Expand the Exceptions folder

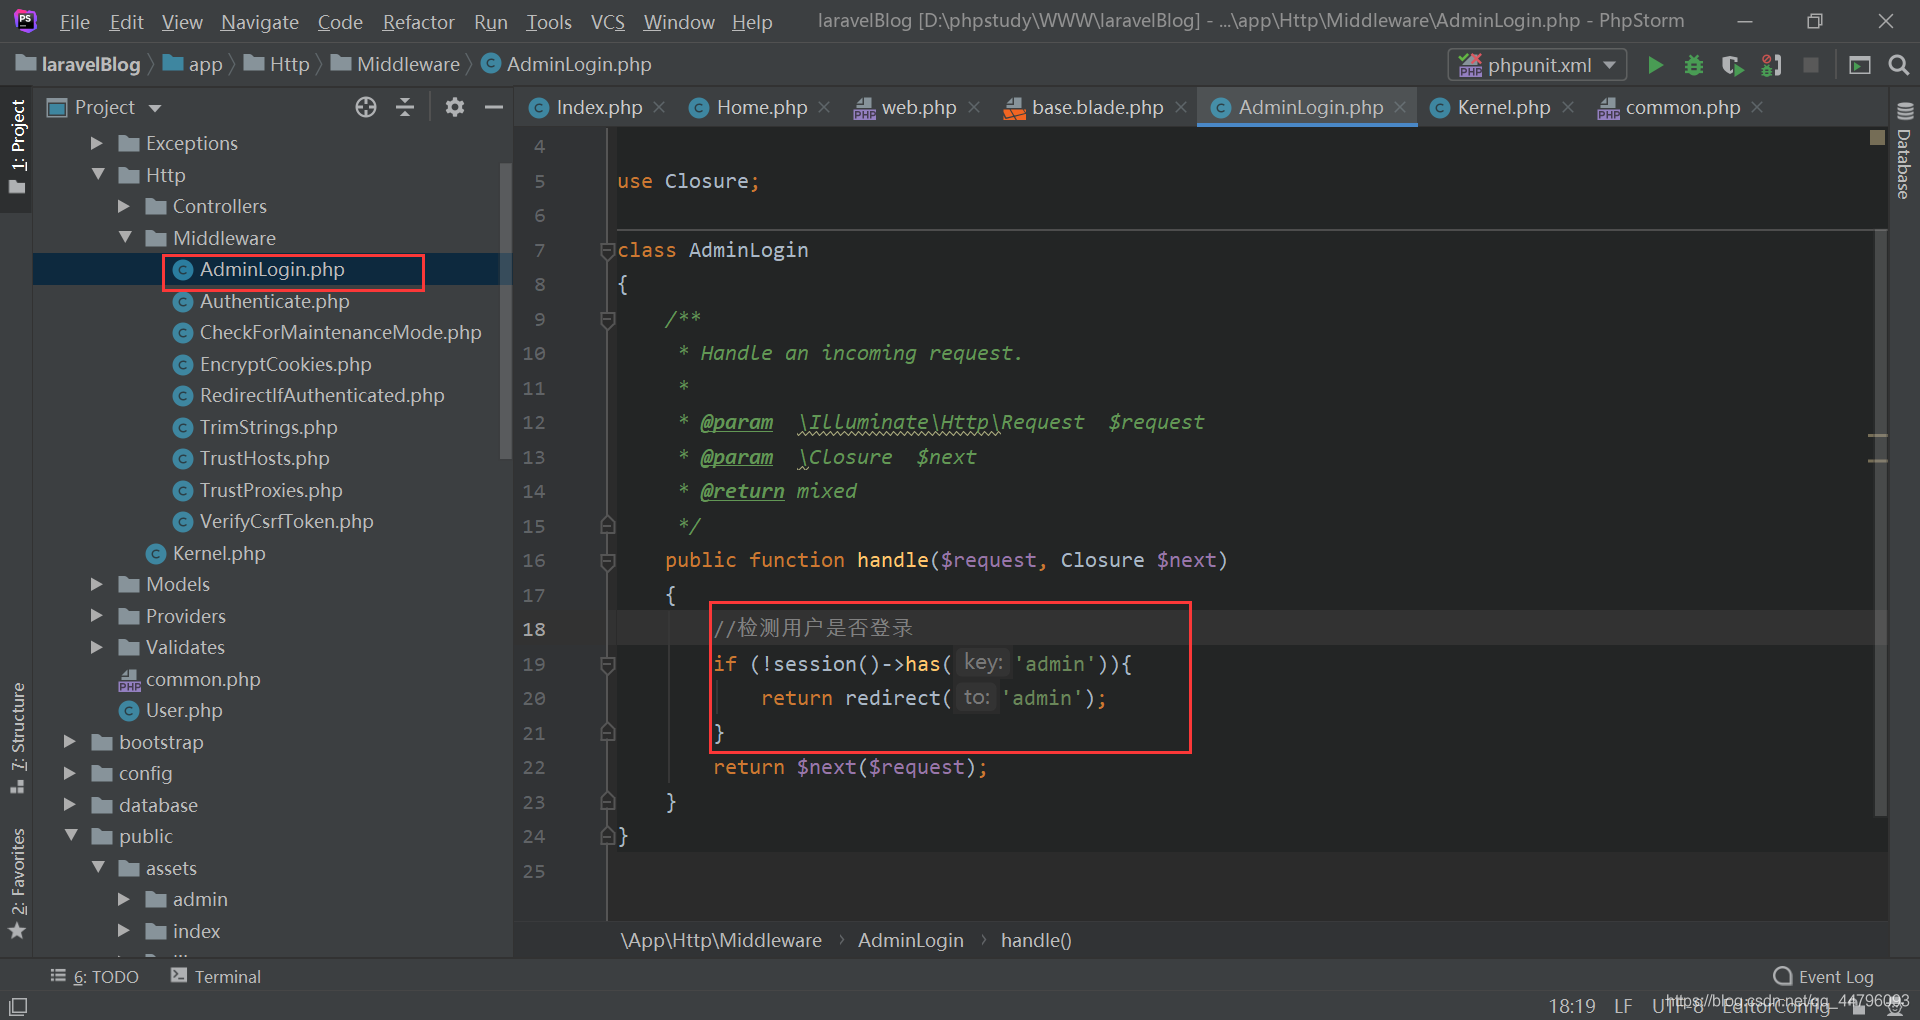(97, 143)
